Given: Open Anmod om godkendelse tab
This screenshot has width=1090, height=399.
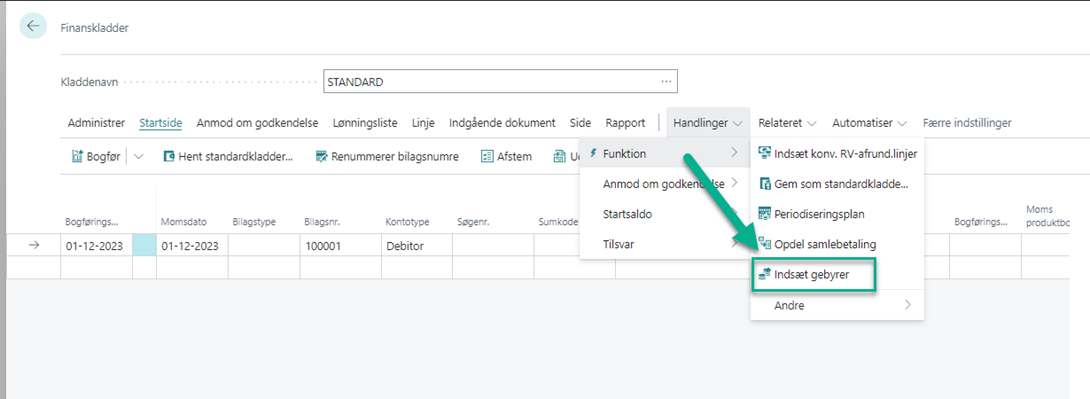Looking at the screenshot, I should pos(257,123).
